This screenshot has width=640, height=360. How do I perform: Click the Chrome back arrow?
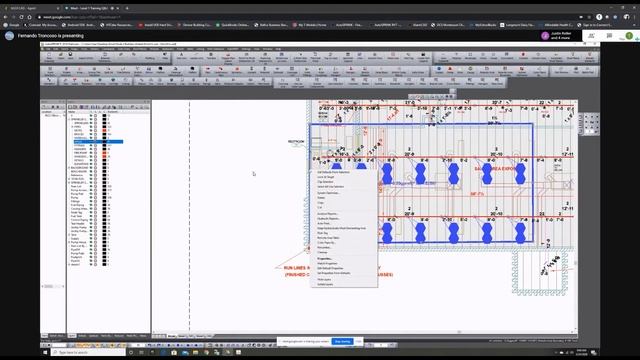(5, 17)
